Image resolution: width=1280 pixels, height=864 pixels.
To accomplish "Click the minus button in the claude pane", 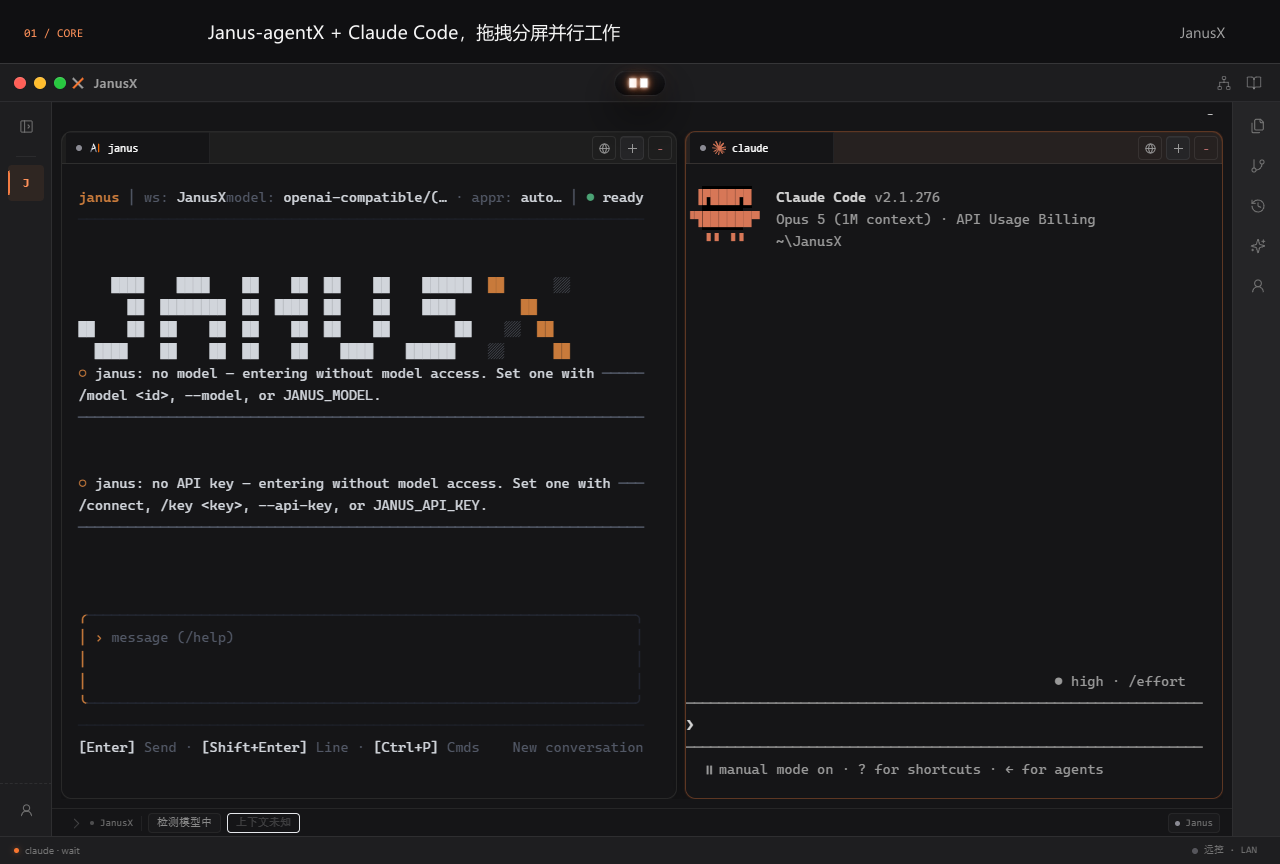I will 1206,148.
